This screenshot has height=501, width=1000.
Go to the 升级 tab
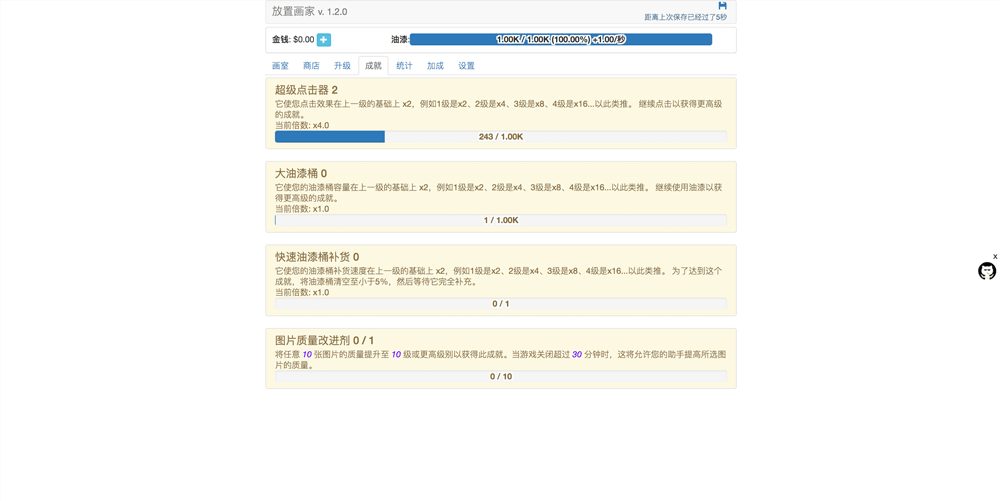tap(342, 66)
